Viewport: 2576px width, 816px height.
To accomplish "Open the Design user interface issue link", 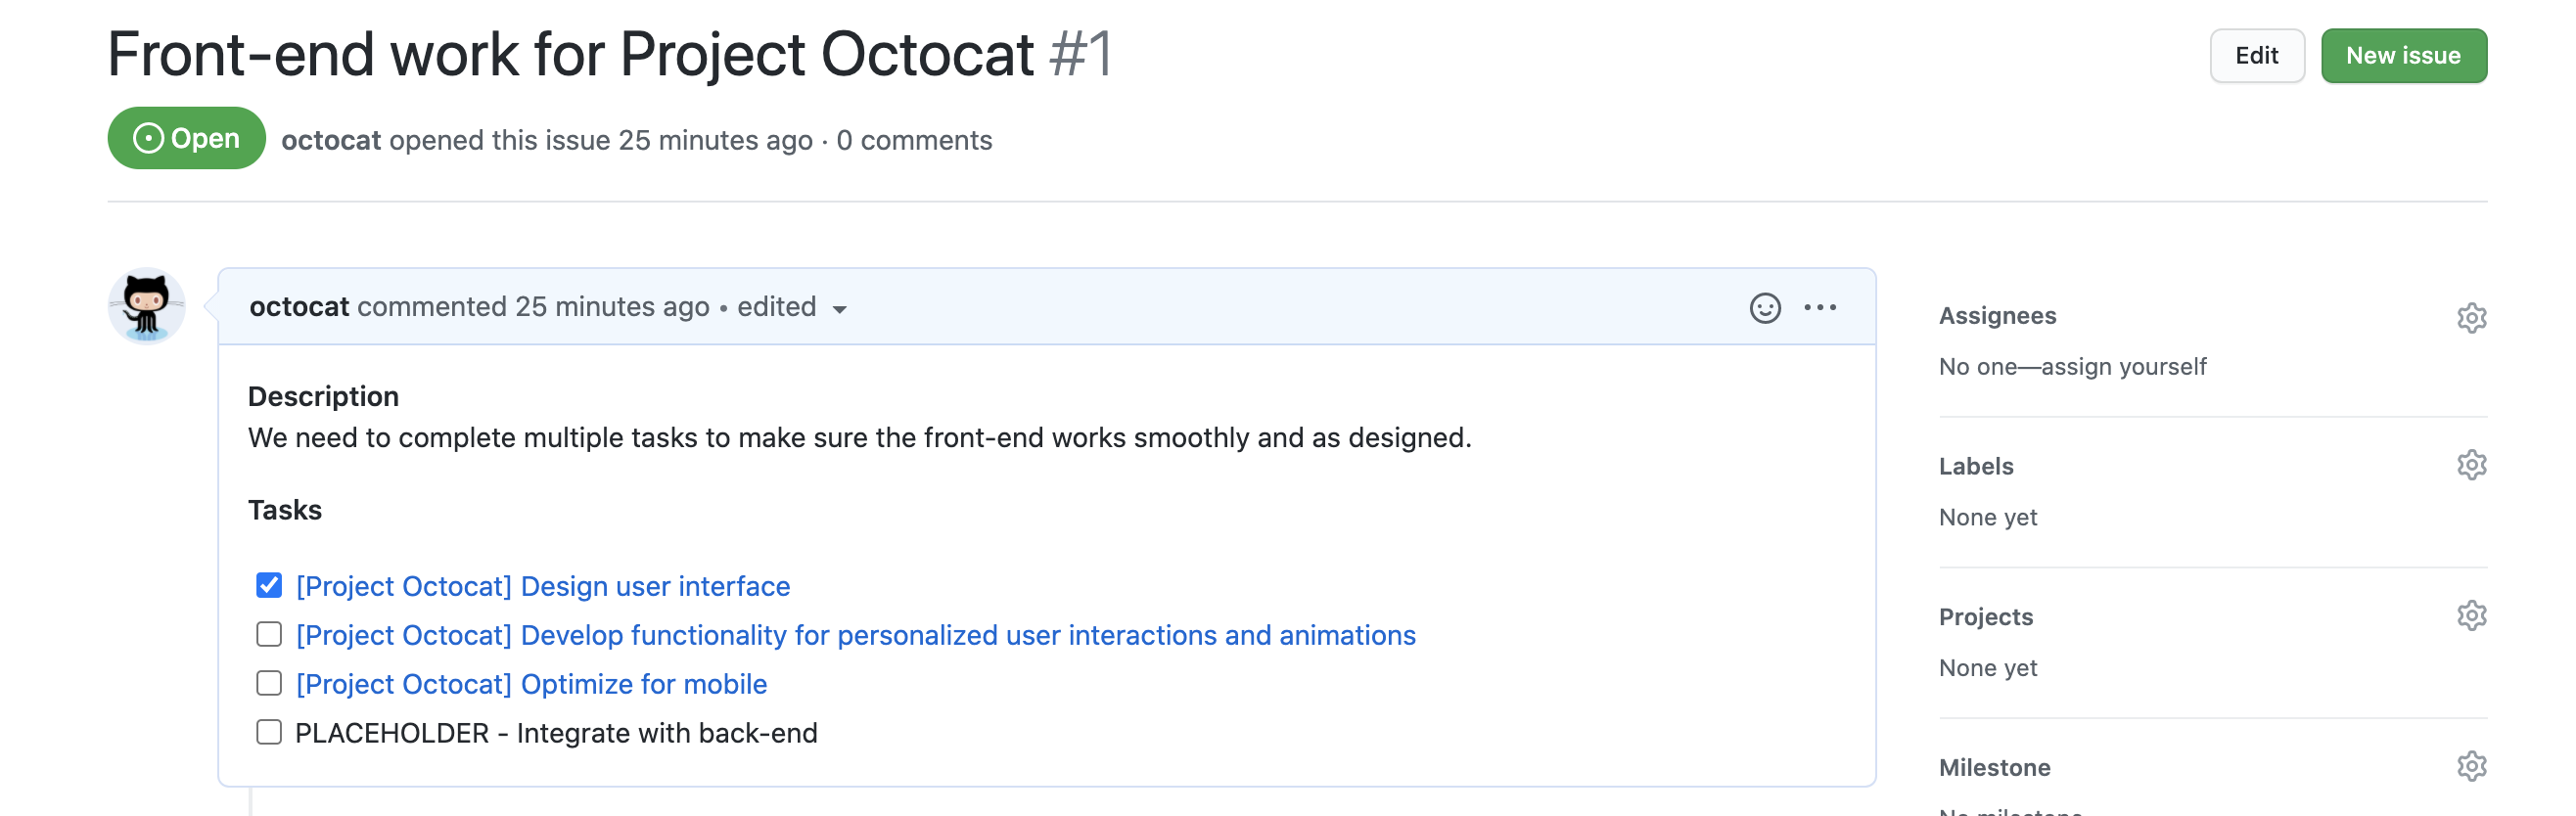I will [x=543, y=586].
